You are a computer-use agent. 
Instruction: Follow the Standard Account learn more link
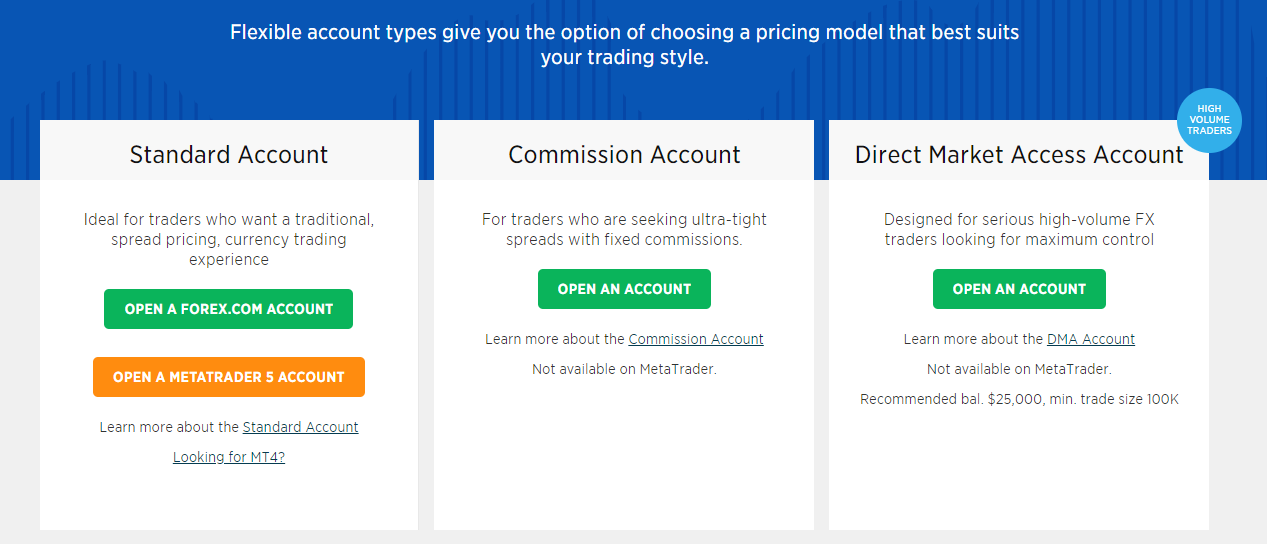coord(300,427)
